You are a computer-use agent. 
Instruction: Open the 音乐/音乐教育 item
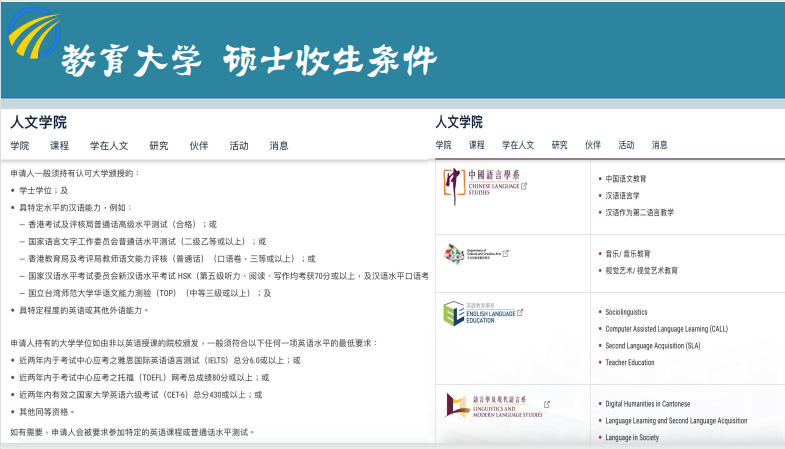pos(628,254)
